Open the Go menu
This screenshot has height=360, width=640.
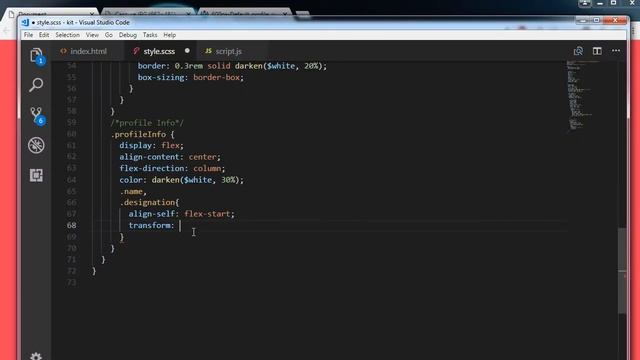click(x=109, y=35)
